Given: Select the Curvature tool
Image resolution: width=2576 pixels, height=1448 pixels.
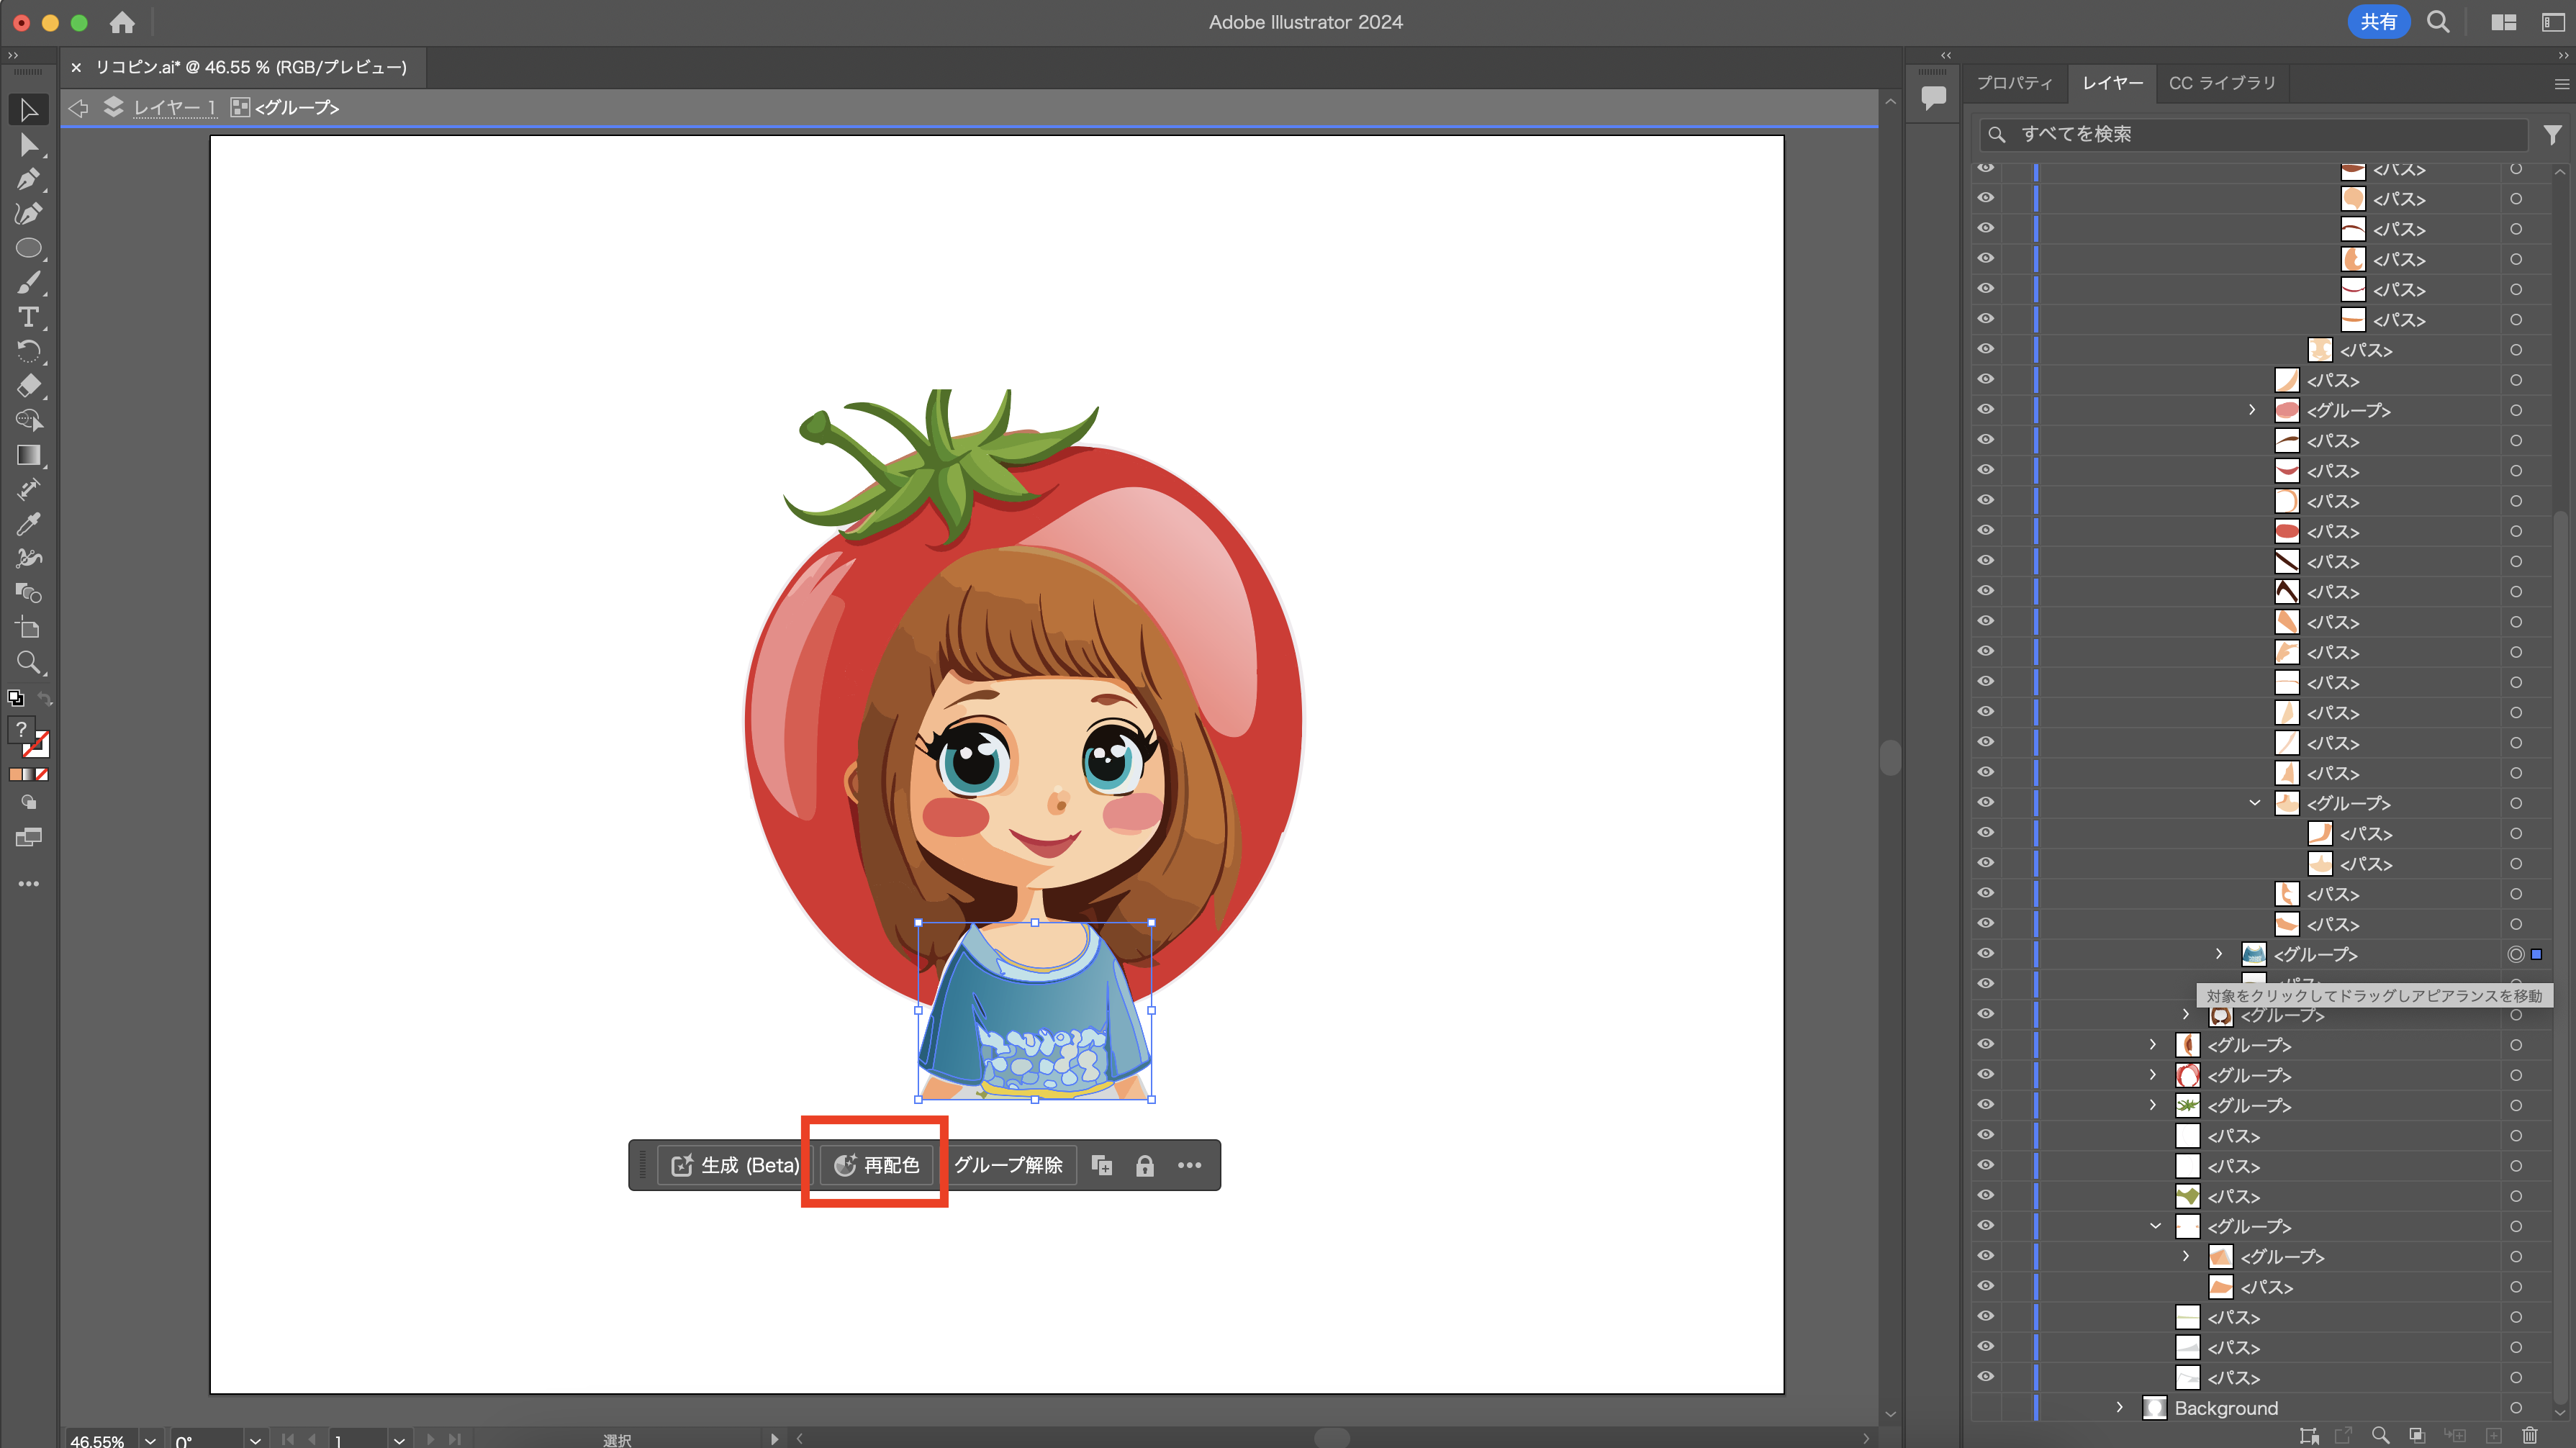Looking at the screenshot, I should coord(28,213).
